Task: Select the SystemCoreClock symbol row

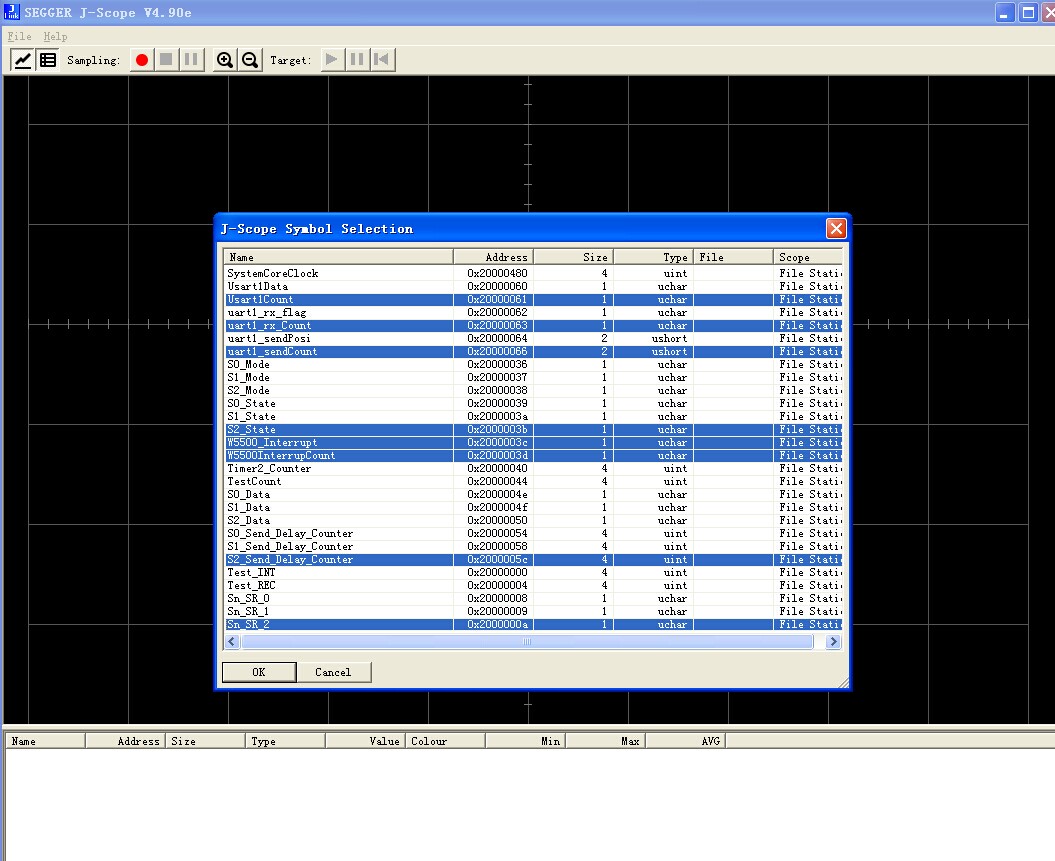Action: [533, 273]
